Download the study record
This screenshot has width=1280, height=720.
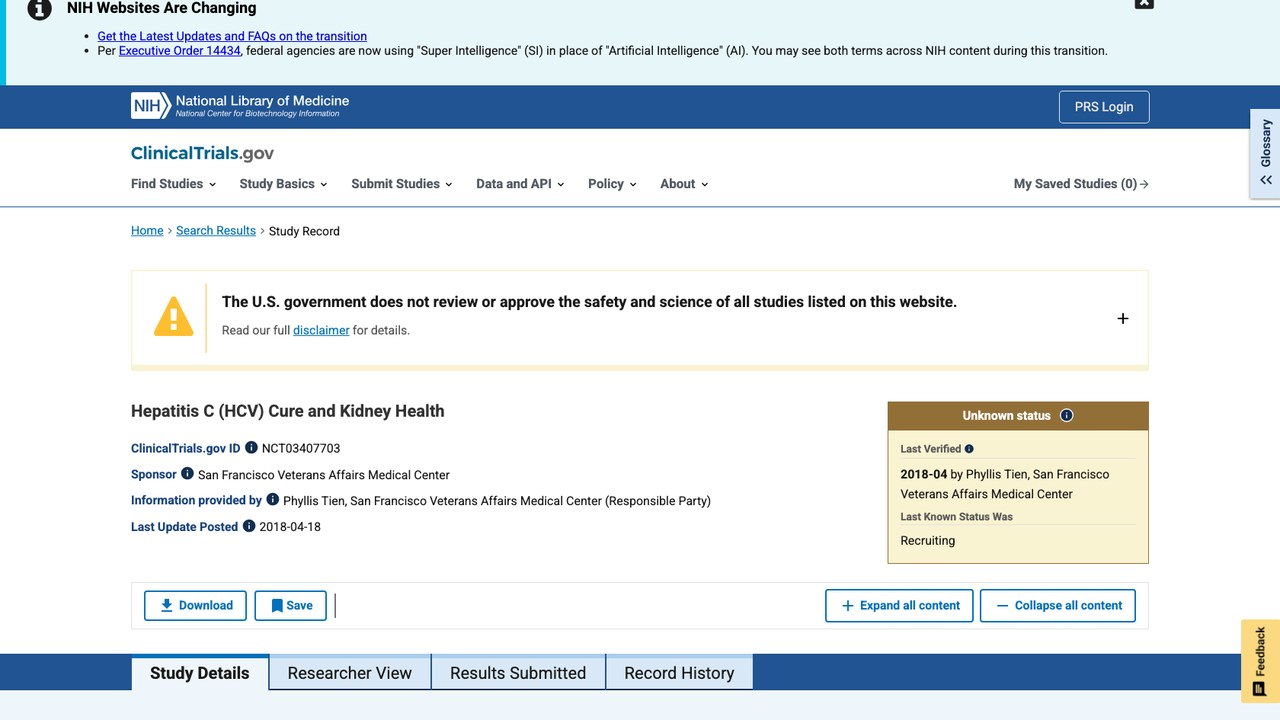pos(196,605)
